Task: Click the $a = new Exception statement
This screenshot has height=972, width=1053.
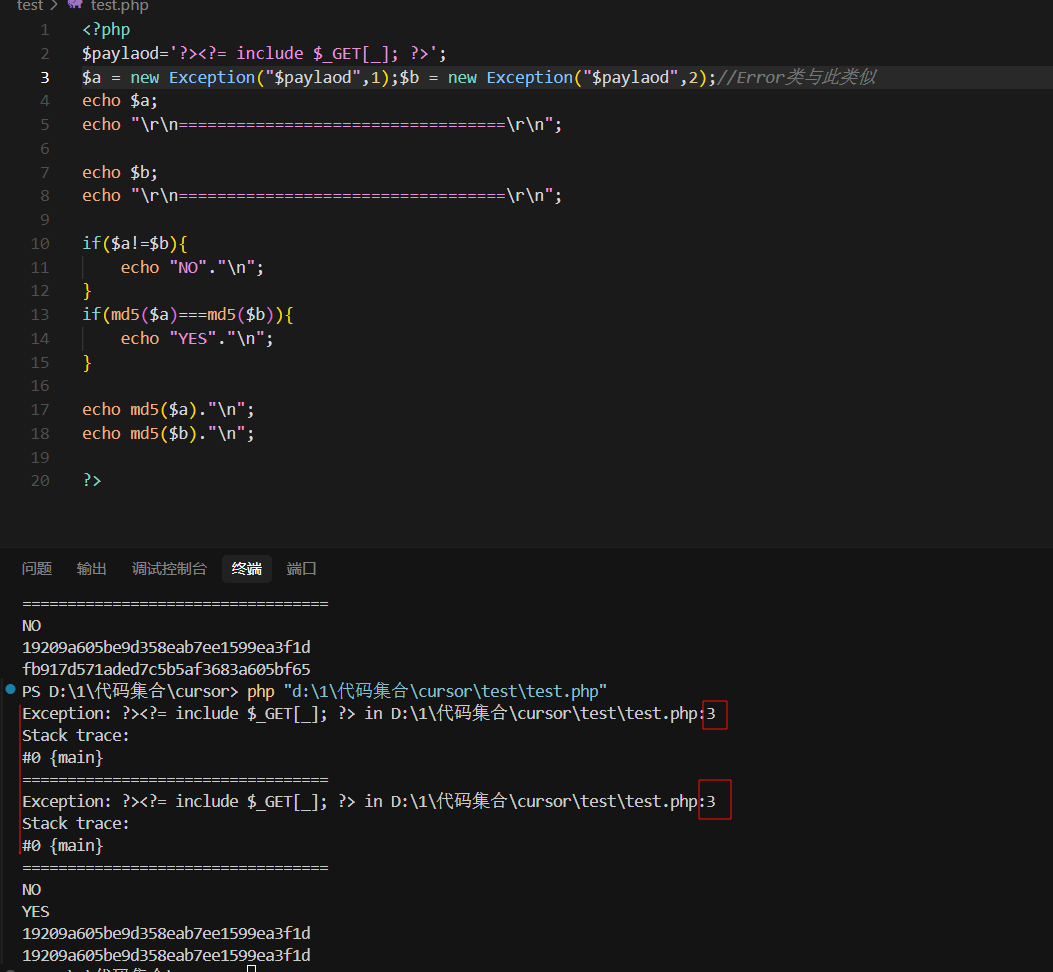Action: coord(240,77)
